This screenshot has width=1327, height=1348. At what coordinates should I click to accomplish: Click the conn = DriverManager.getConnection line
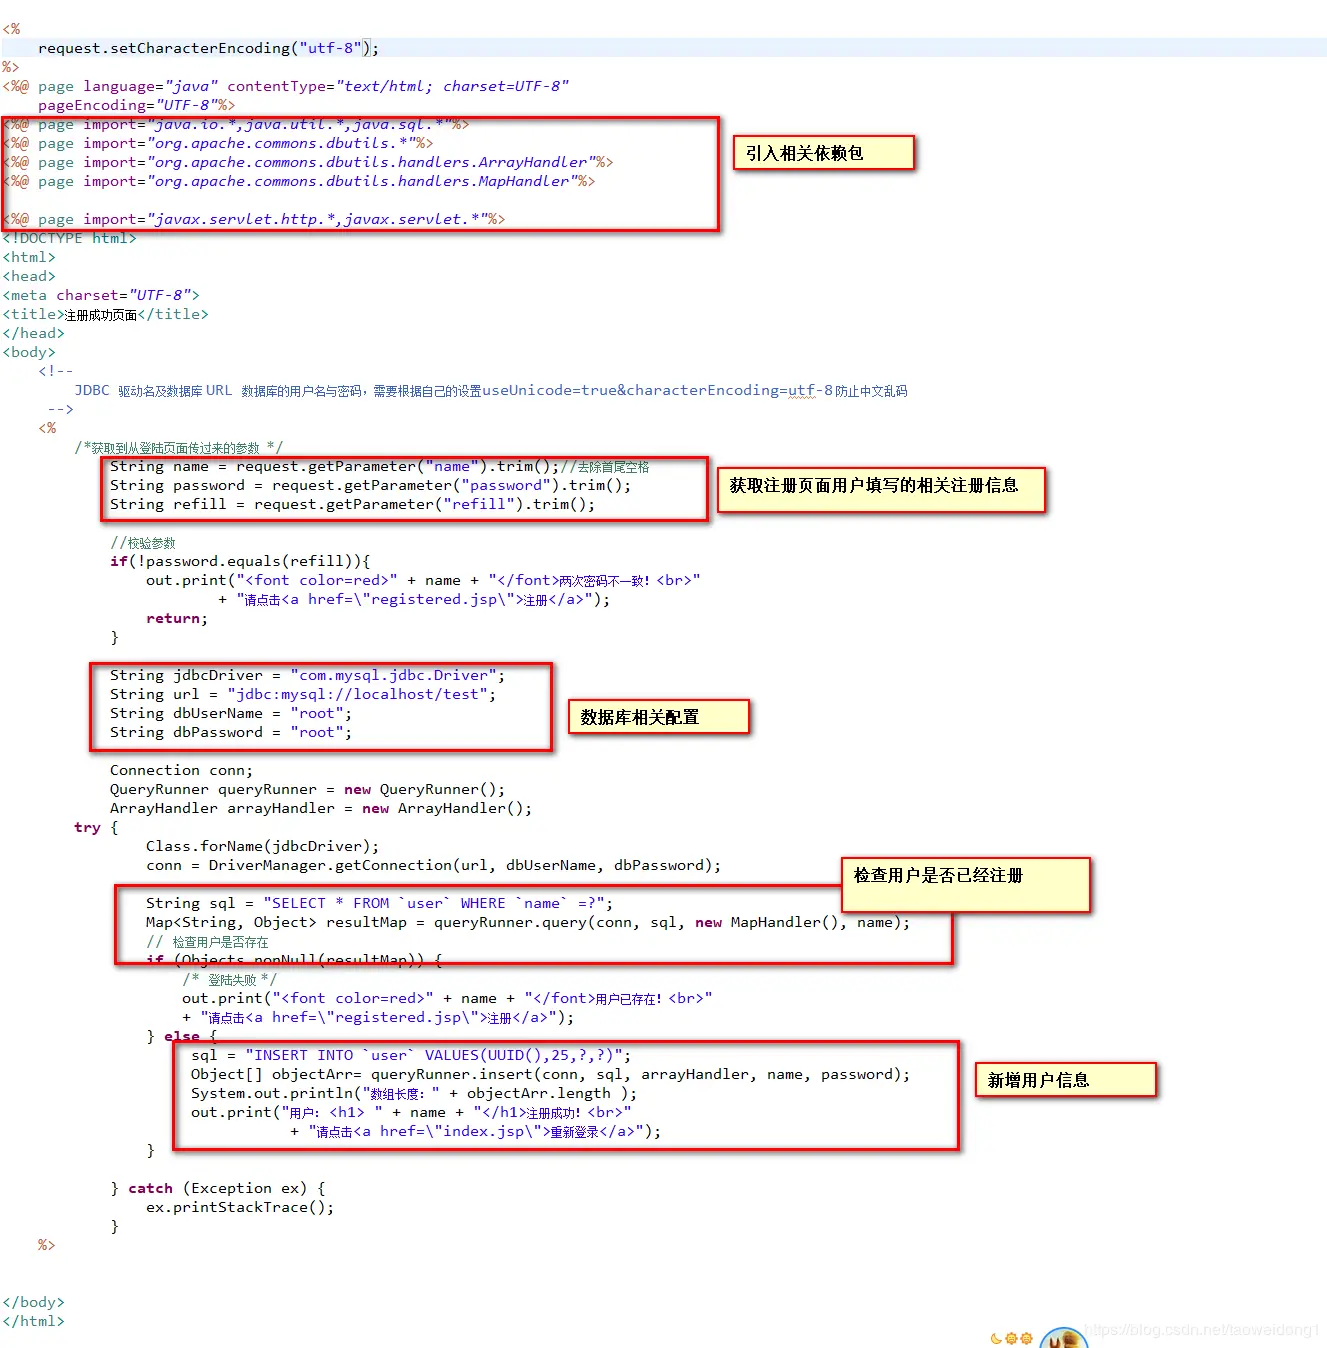pyautogui.click(x=434, y=865)
